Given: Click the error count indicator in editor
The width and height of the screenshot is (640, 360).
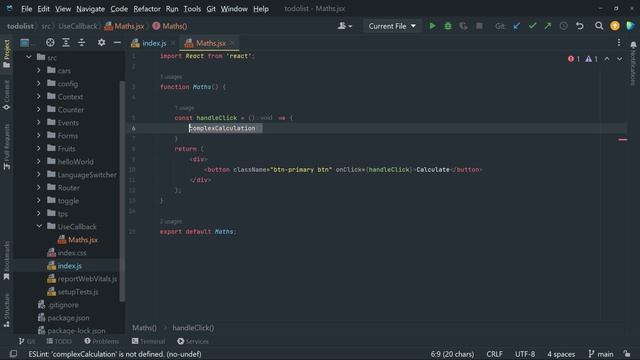Looking at the screenshot, I should click(x=574, y=59).
